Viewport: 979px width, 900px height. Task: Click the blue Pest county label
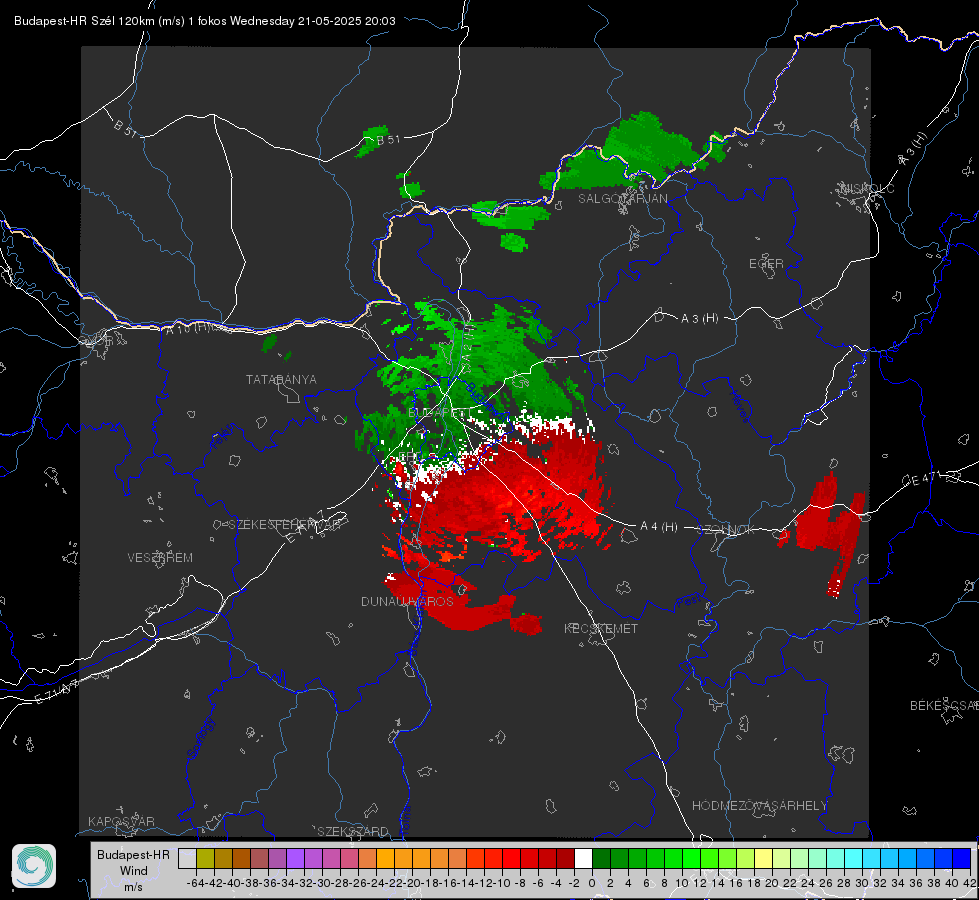point(688,602)
